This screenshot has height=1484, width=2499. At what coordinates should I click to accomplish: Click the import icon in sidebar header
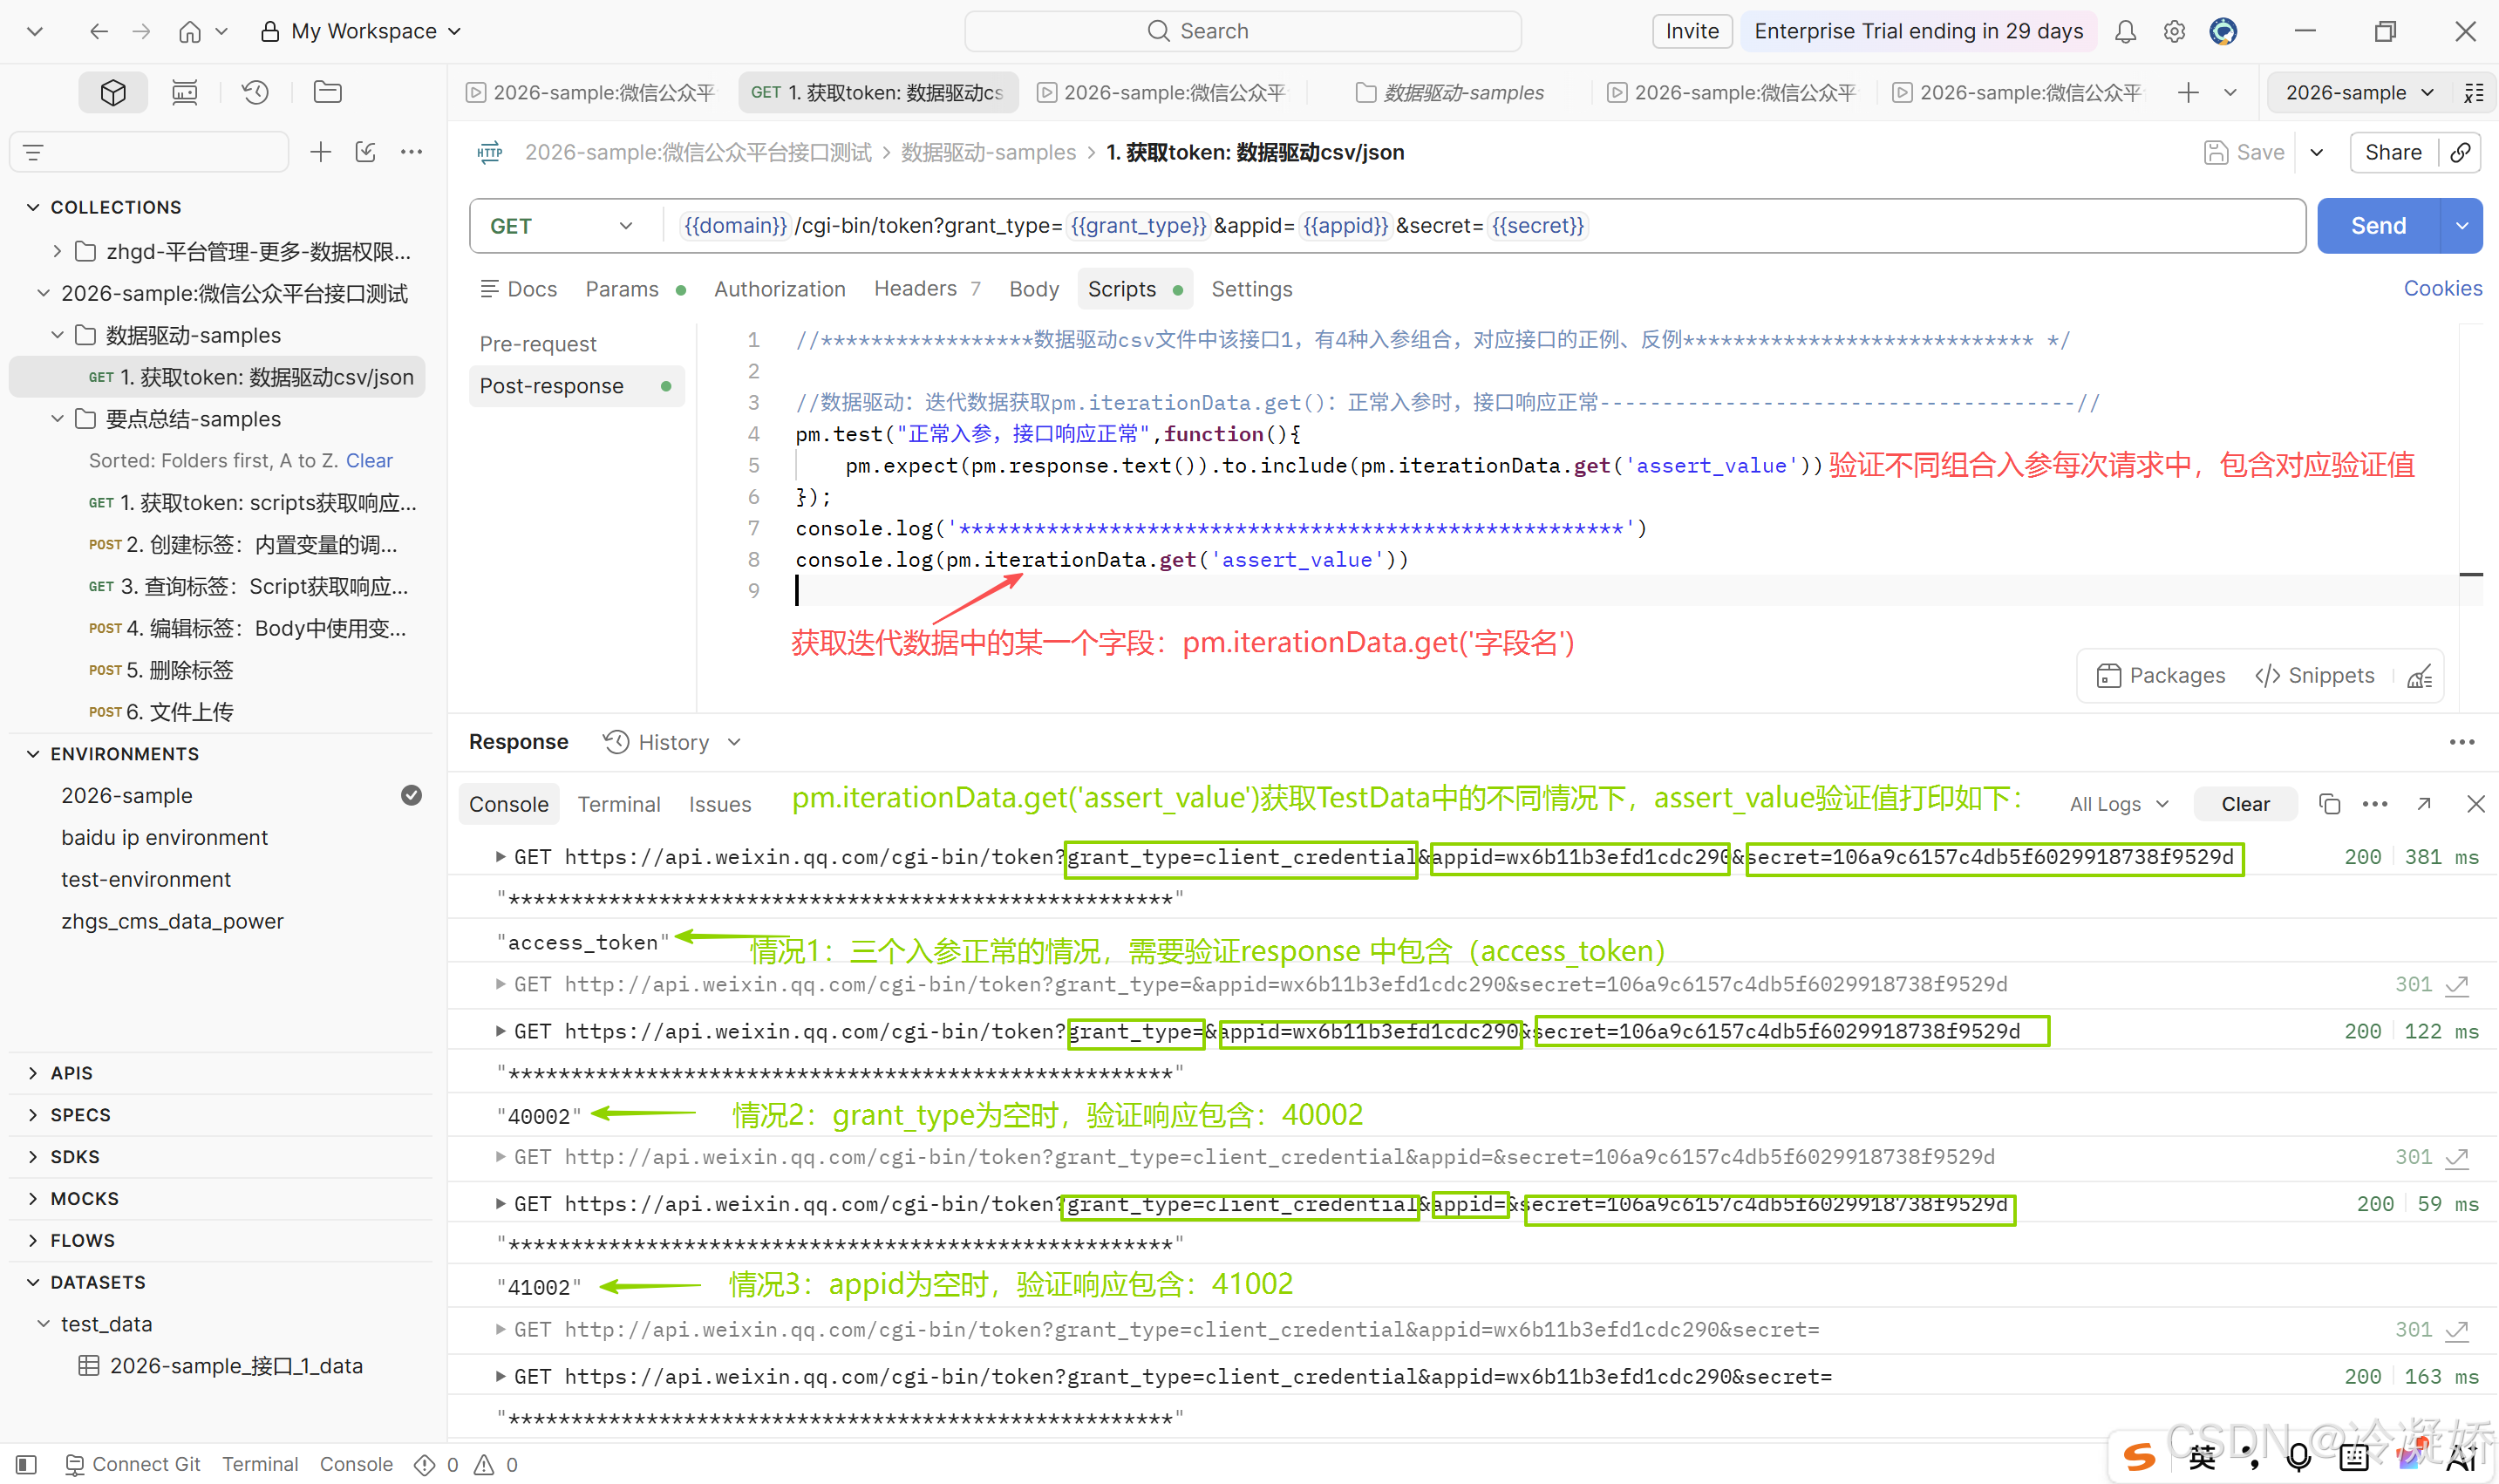pos(366,152)
